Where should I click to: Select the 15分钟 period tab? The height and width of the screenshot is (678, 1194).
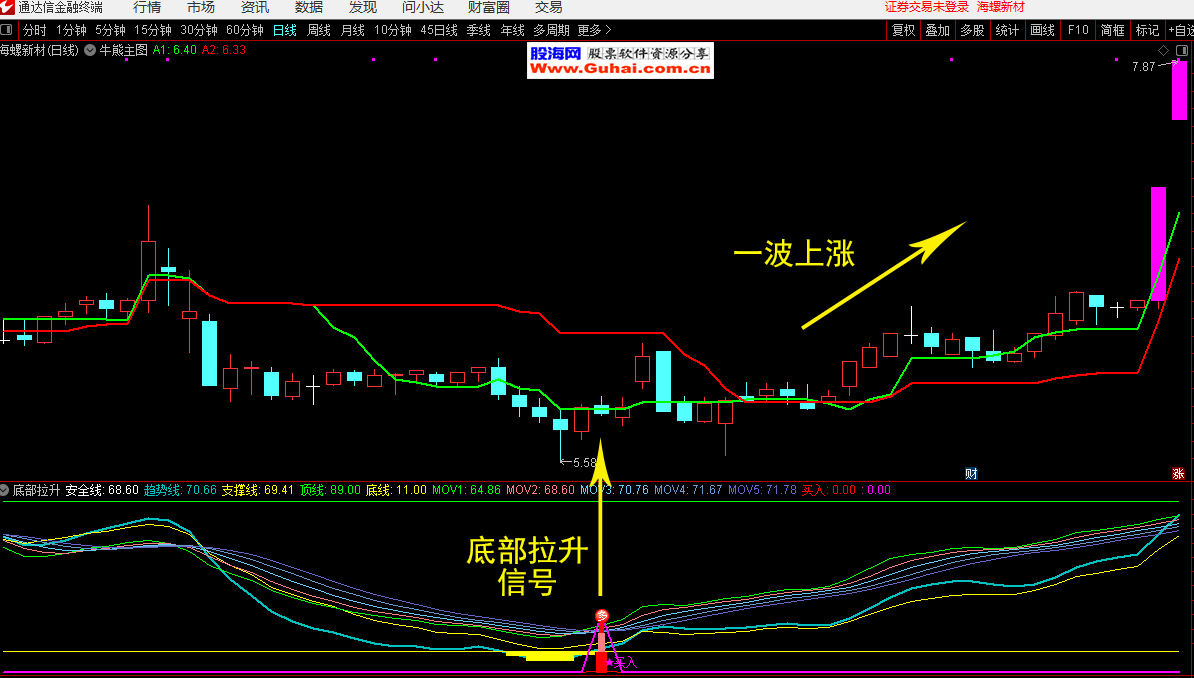click(153, 30)
